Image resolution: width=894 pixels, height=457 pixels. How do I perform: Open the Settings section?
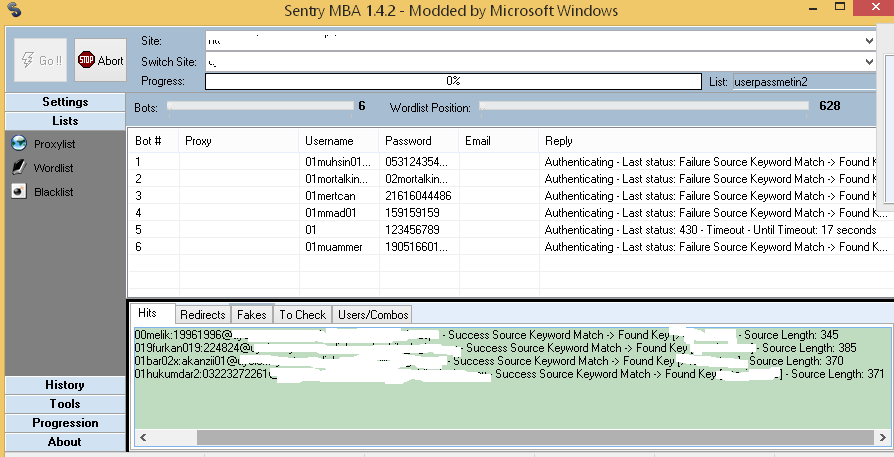pyautogui.click(x=65, y=102)
